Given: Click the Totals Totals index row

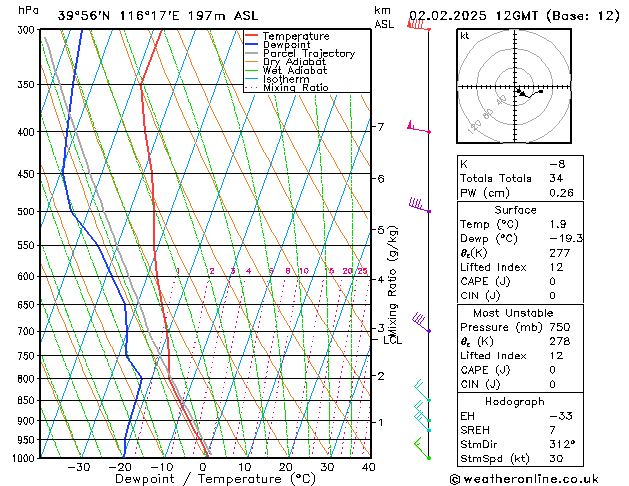Looking at the screenshot, I should coord(520,178).
